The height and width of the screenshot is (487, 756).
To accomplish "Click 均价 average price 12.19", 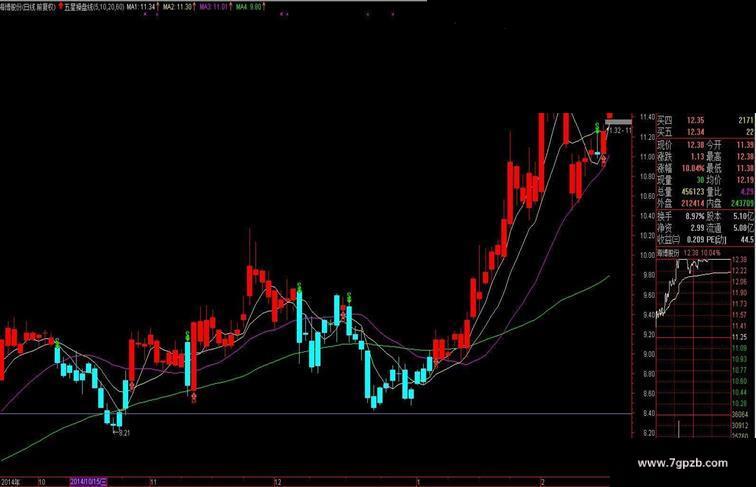I will click(745, 180).
